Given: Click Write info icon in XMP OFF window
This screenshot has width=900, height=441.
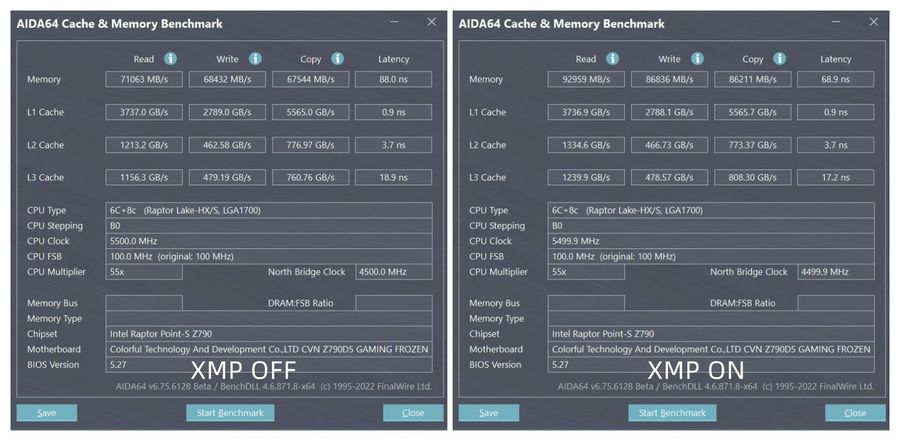Looking at the screenshot, I should (255, 59).
